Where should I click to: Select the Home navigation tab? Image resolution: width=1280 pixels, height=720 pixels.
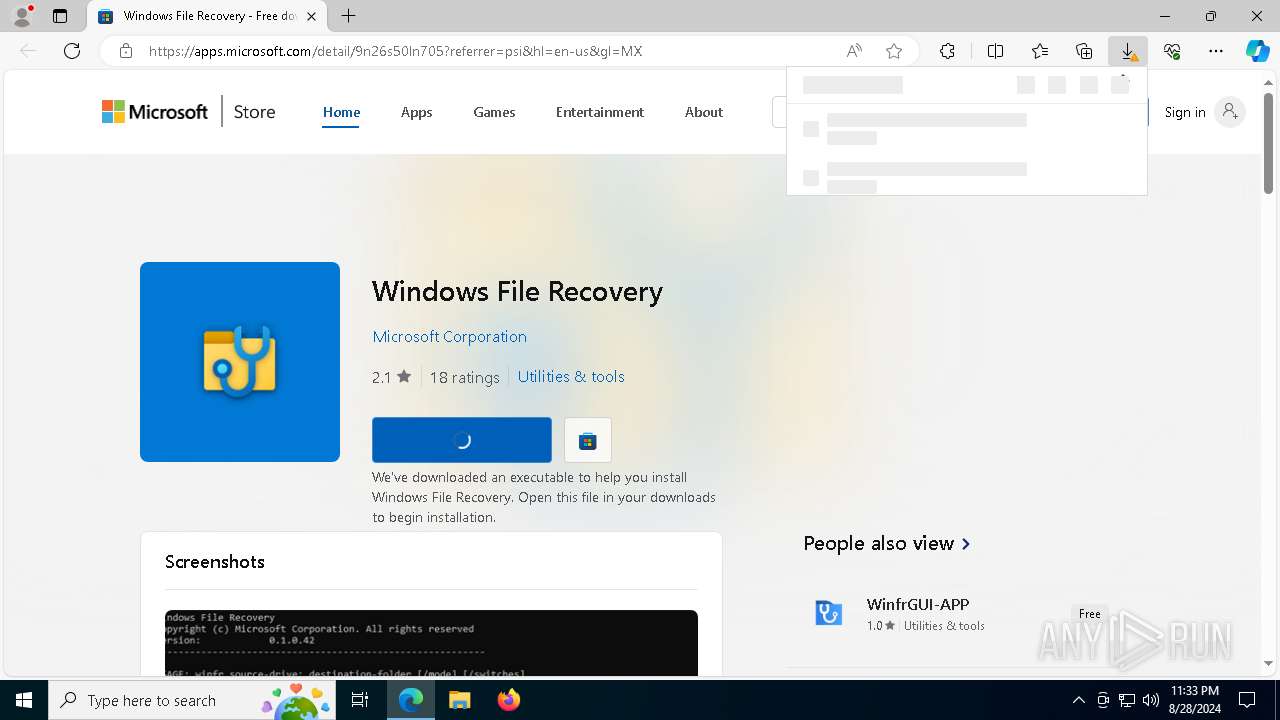click(341, 112)
